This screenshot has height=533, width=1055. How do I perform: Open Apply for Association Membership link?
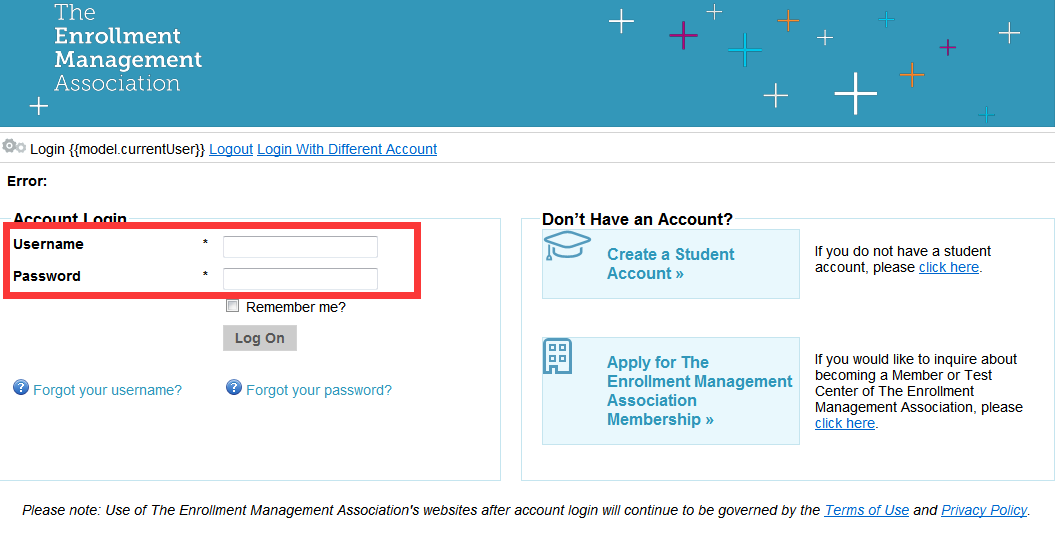click(700, 391)
